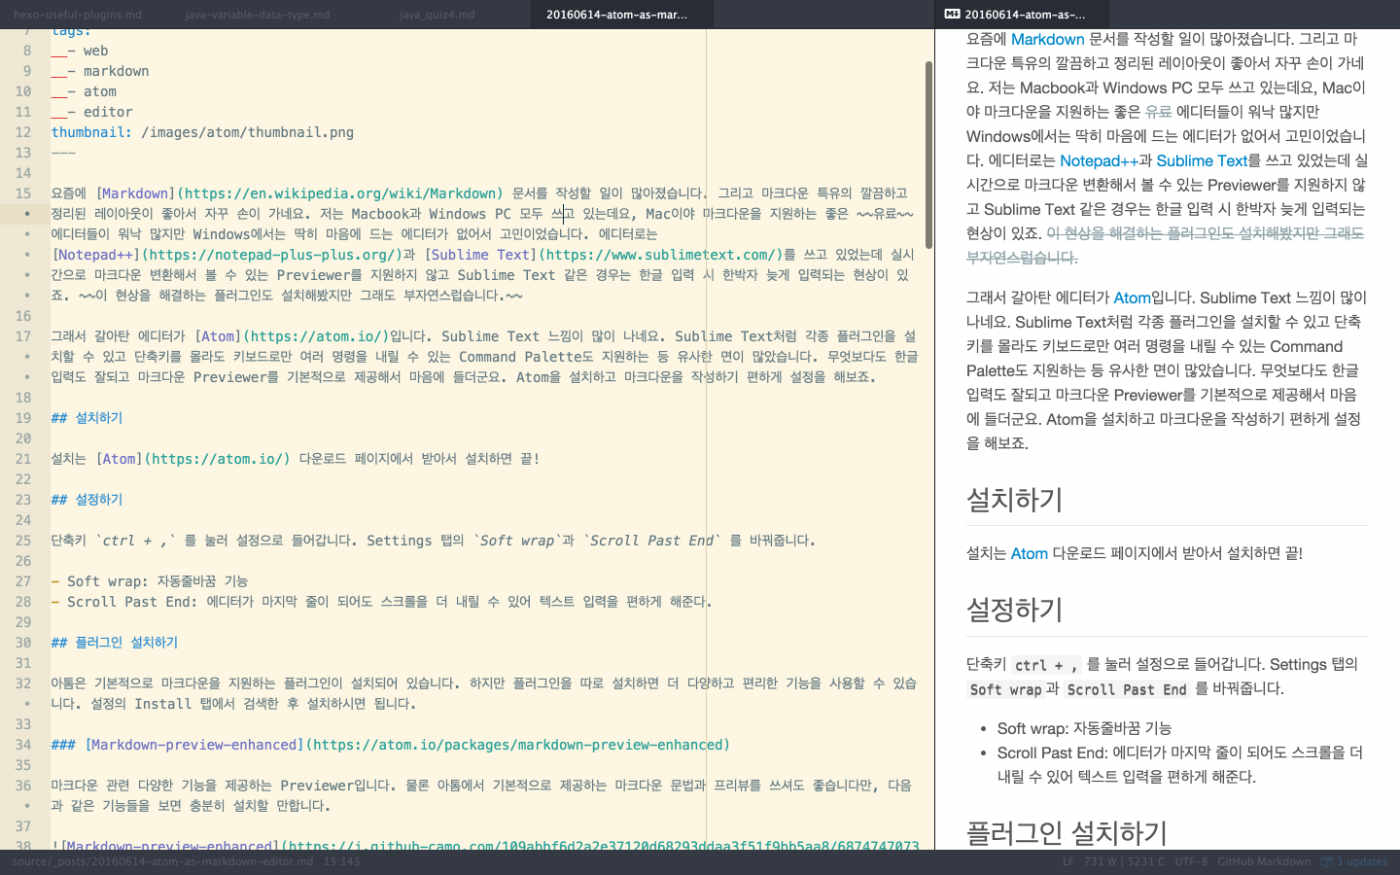Click the LF line-ending indicator
Screen dimensions: 1400x875
pyautogui.click(x=1067, y=860)
